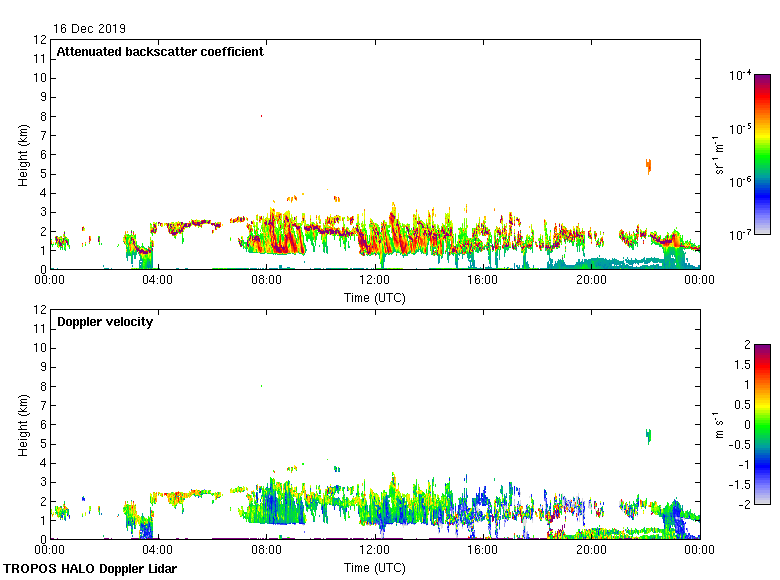Image resolution: width=780 pixels, height=580 pixels.
Task: Click the 16:00 tick under the backscatter plot
Action: (x=483, y=281)
